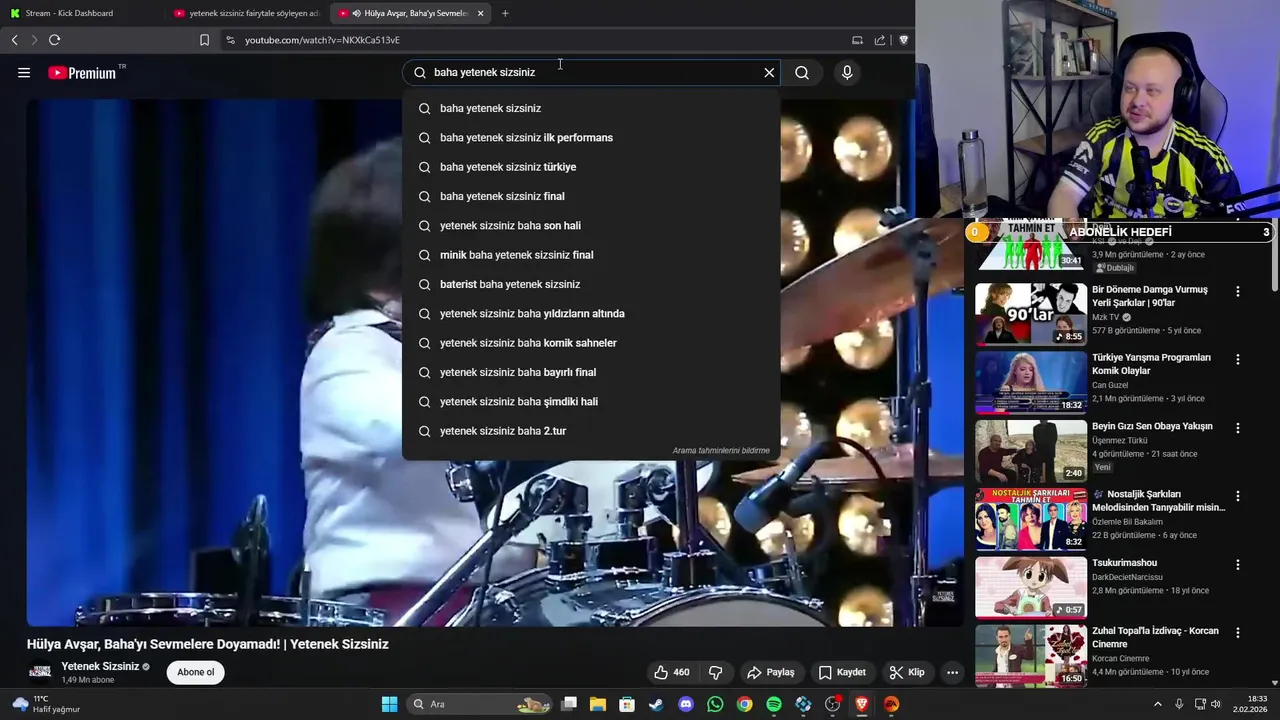Open Windows Start menu

tap(390, 704)
